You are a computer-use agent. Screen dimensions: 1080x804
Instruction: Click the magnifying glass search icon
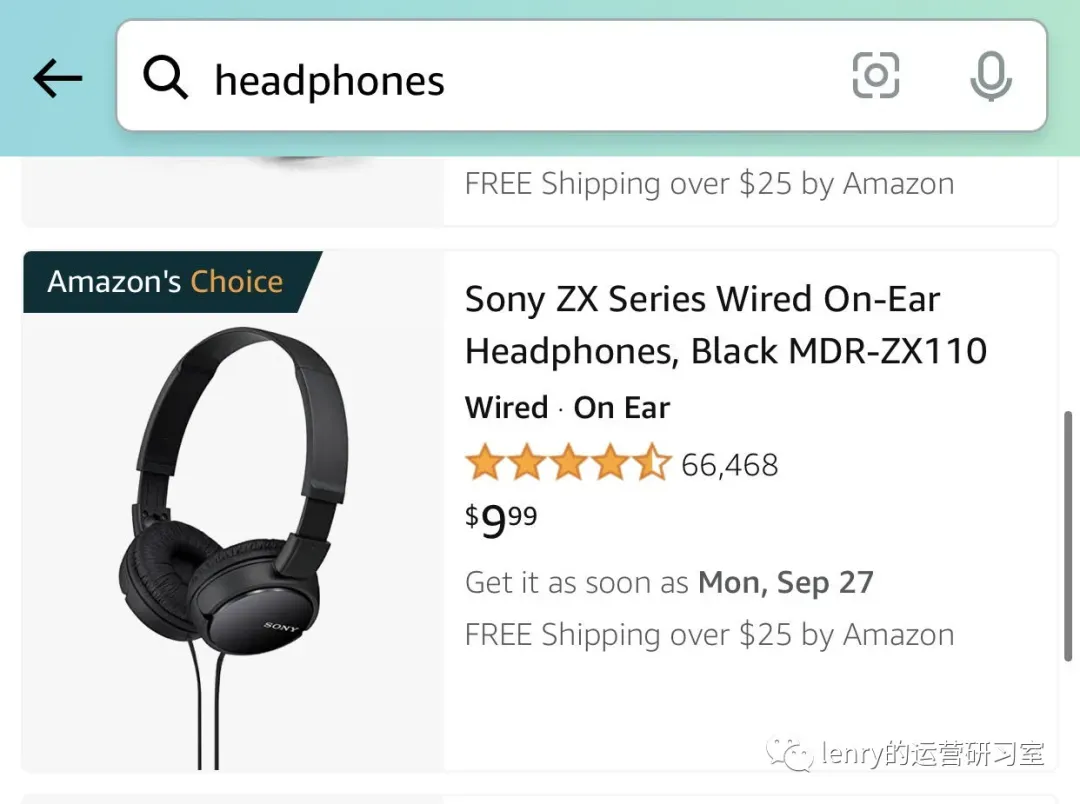pyautogui.click(x=165, y=77)
